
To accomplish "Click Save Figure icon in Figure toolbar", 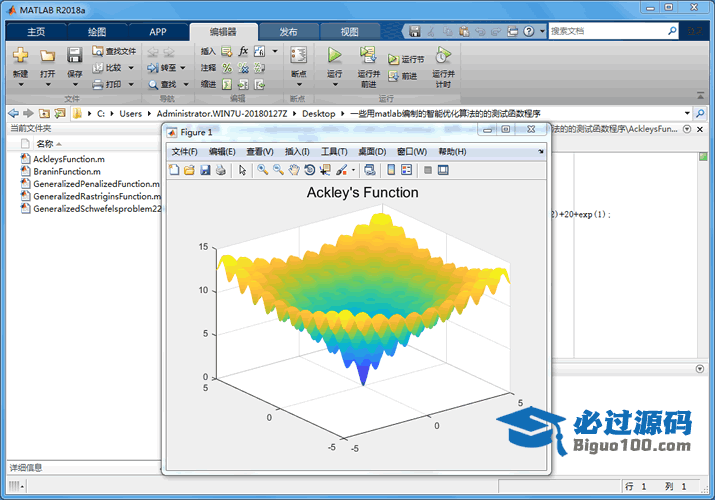I will (x=205, y=170).
